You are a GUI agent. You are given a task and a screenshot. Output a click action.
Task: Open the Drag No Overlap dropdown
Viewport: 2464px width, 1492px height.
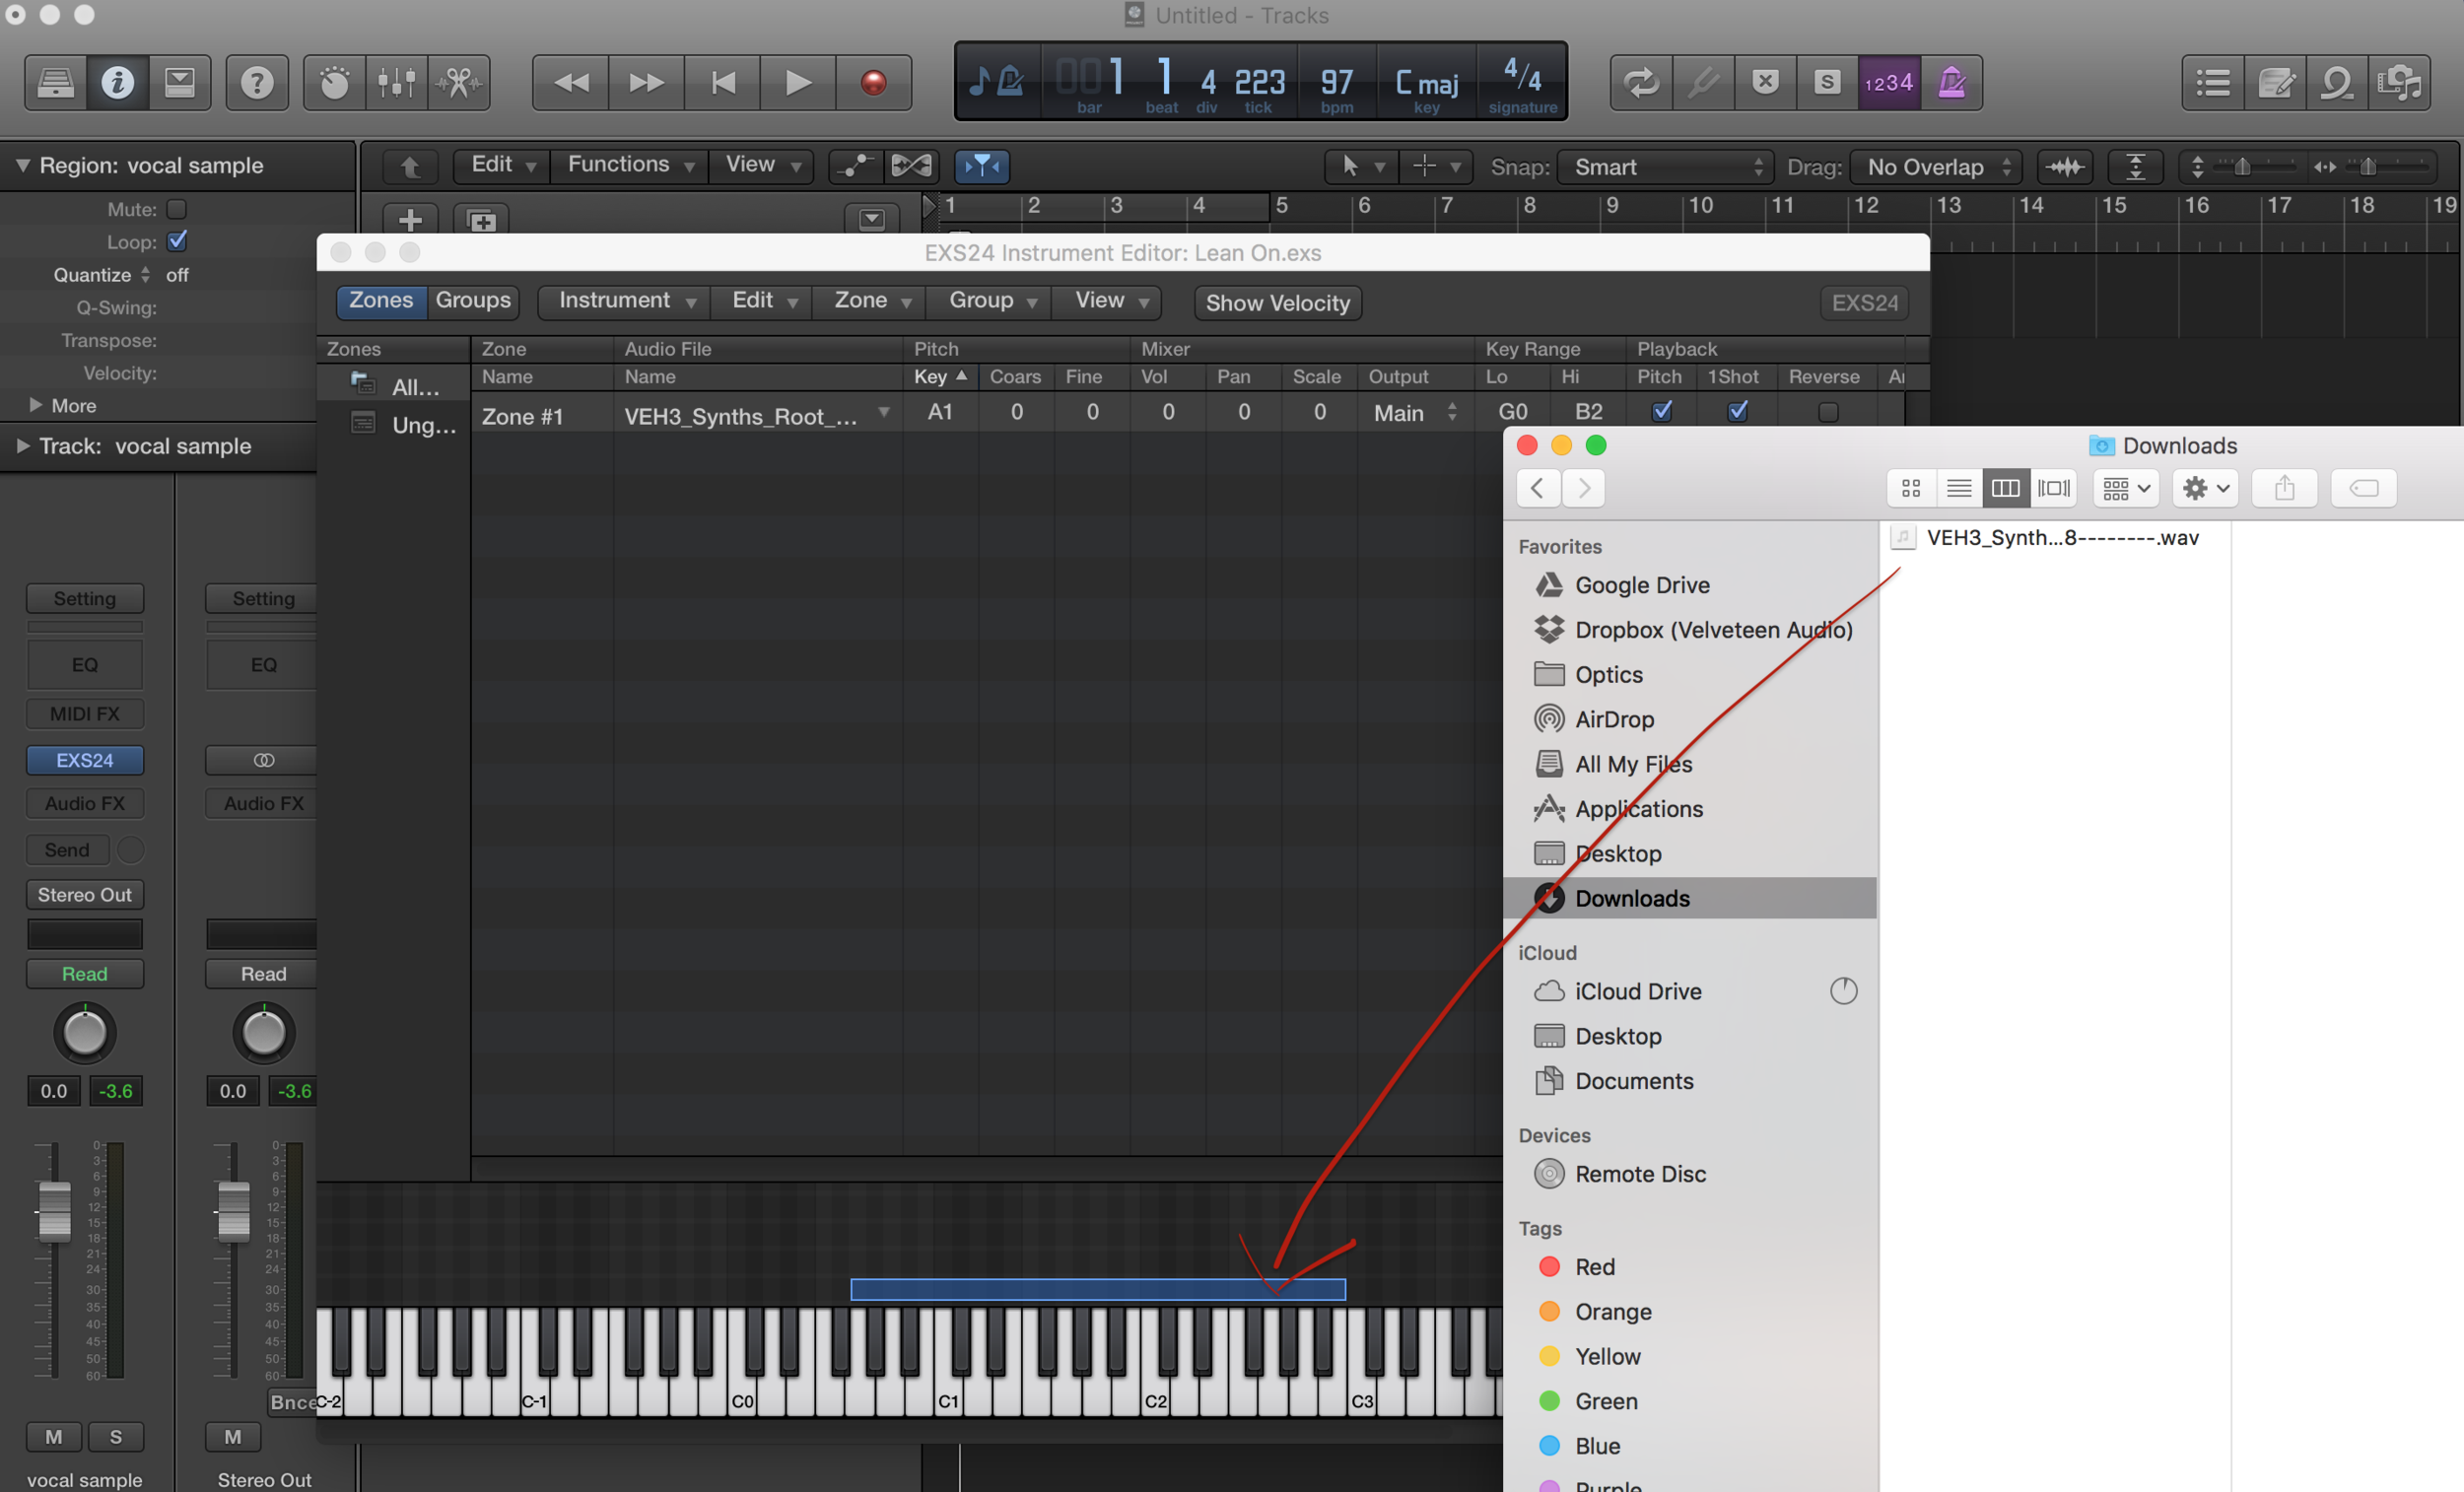coord(1936,167)
